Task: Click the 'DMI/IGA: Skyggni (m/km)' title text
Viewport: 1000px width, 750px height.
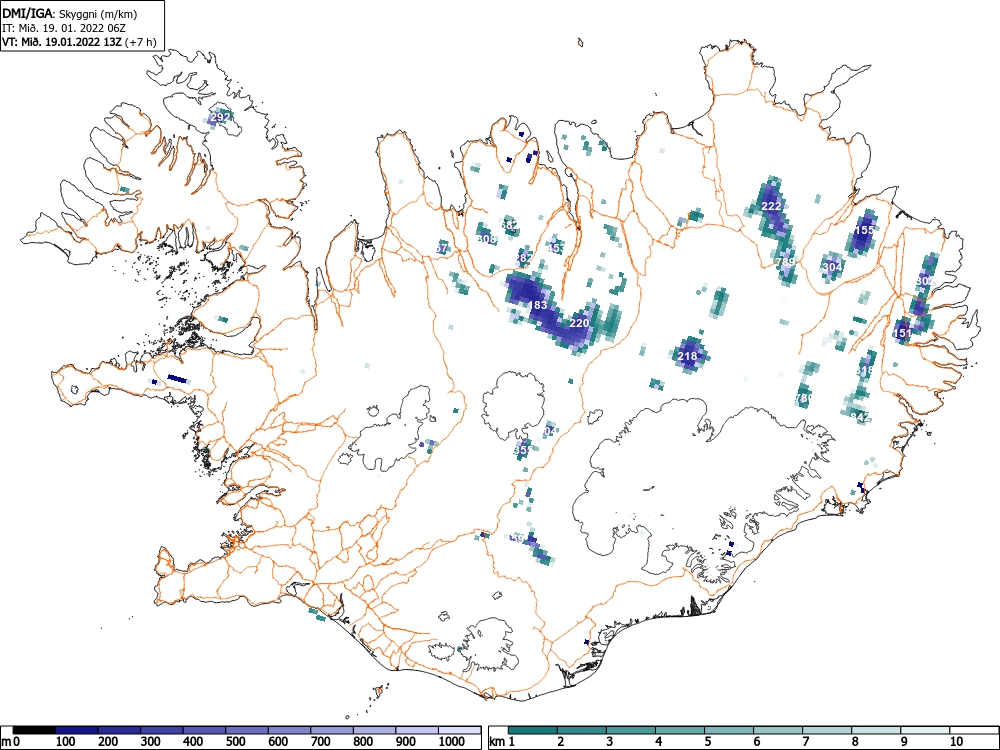Action: [70, 13]
